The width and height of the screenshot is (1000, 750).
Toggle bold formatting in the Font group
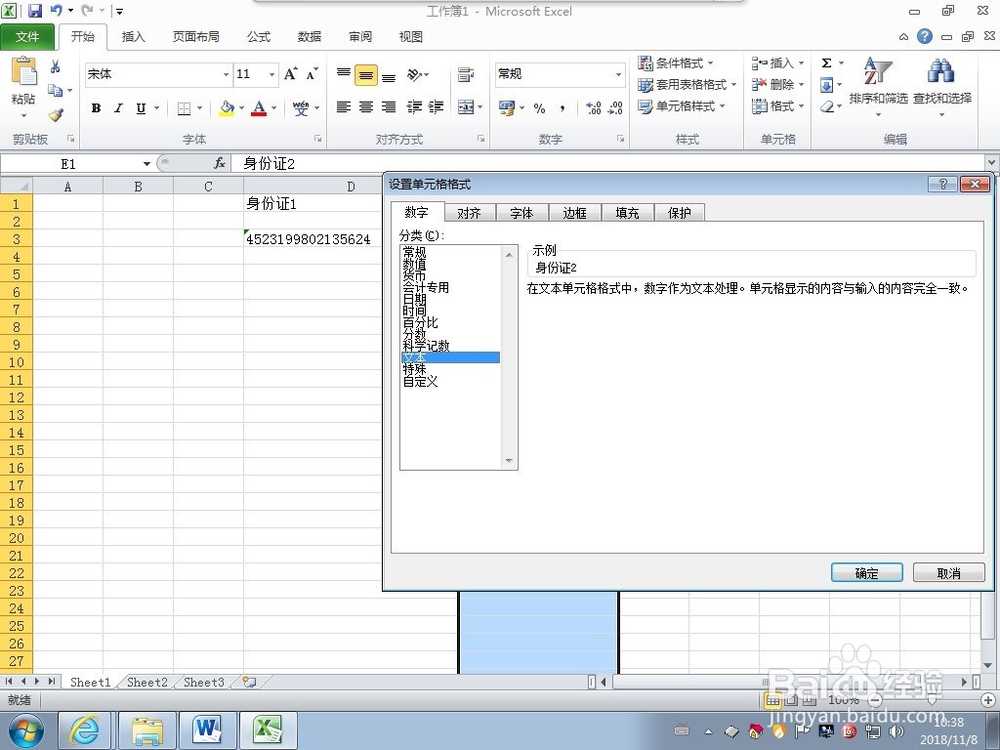click(x=96, y=107)
